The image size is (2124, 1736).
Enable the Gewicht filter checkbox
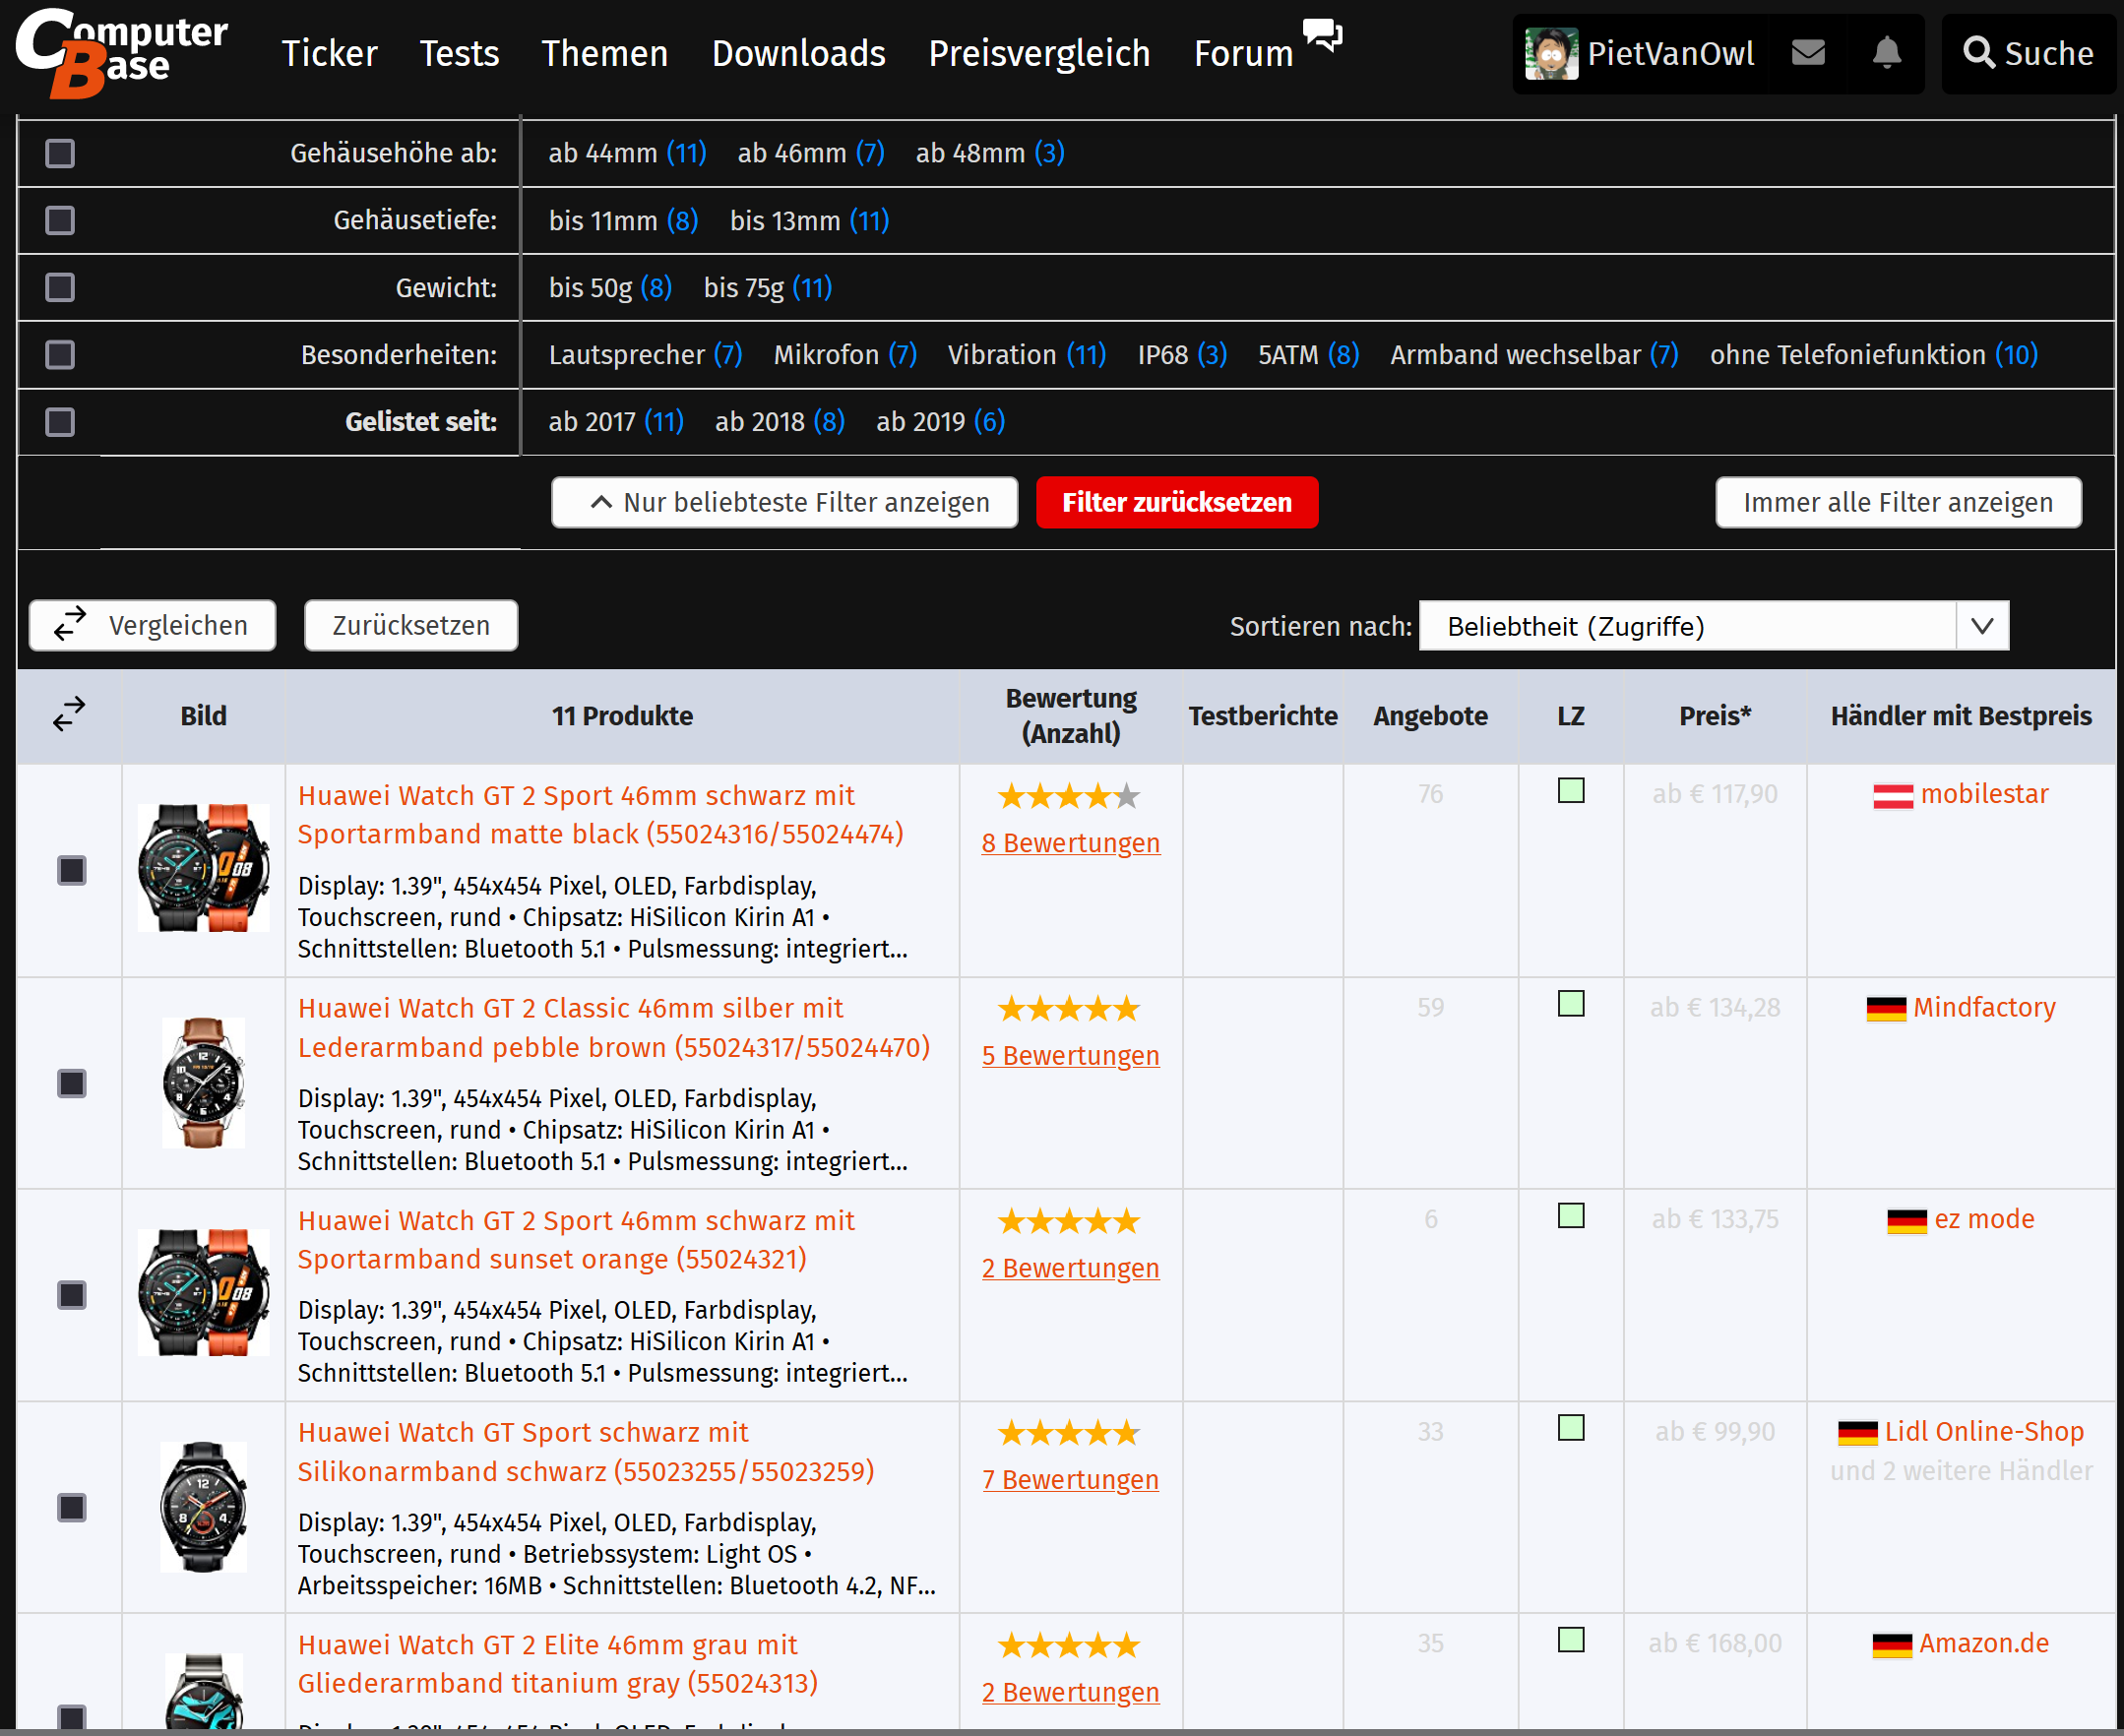pos(60,288)
